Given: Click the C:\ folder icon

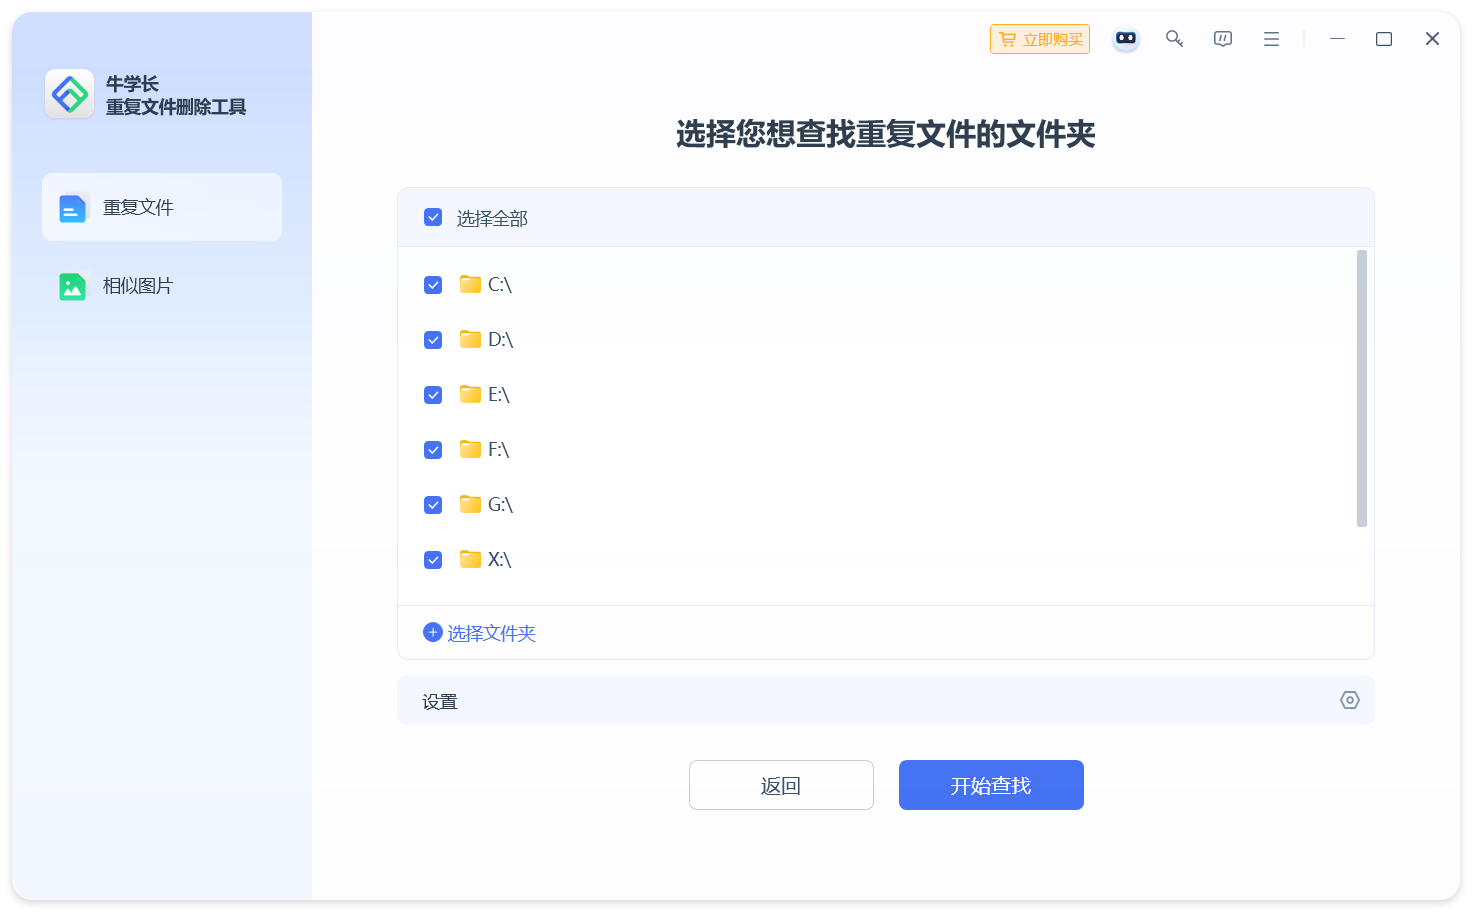Looking at the screenshot, I should [x=470, y=284].
